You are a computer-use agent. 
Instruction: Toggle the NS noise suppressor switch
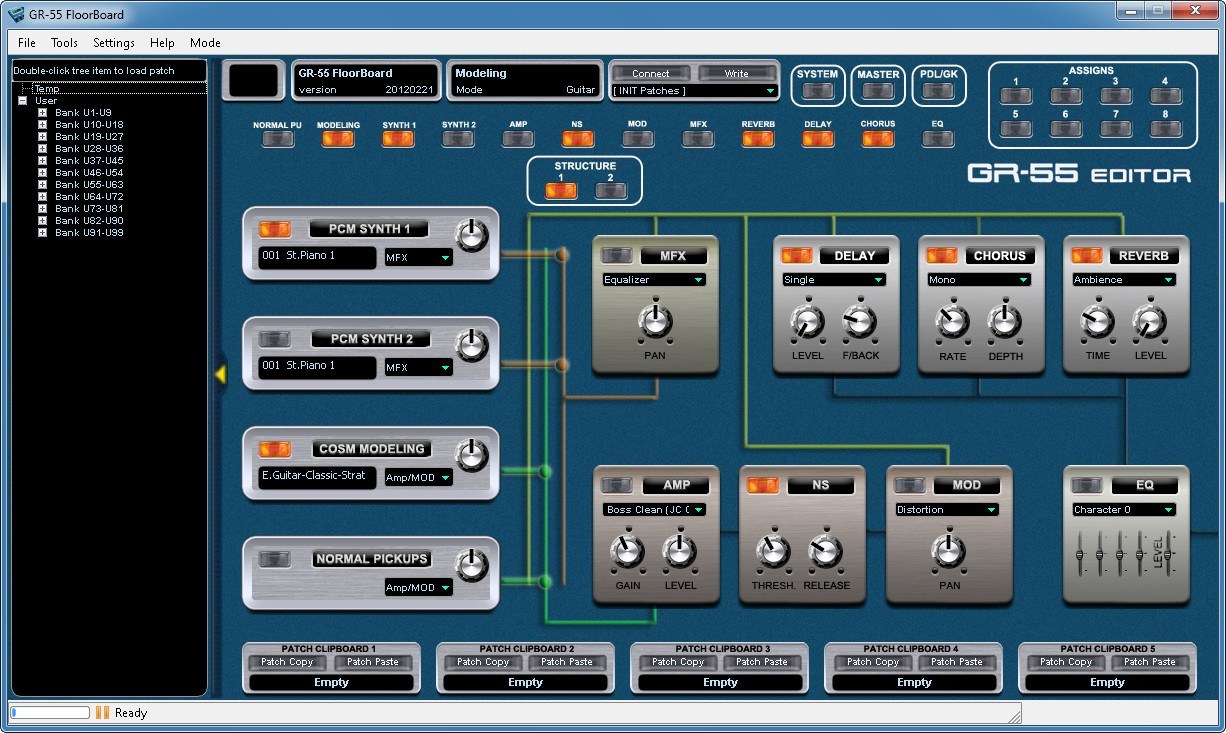tap(763, 485)
